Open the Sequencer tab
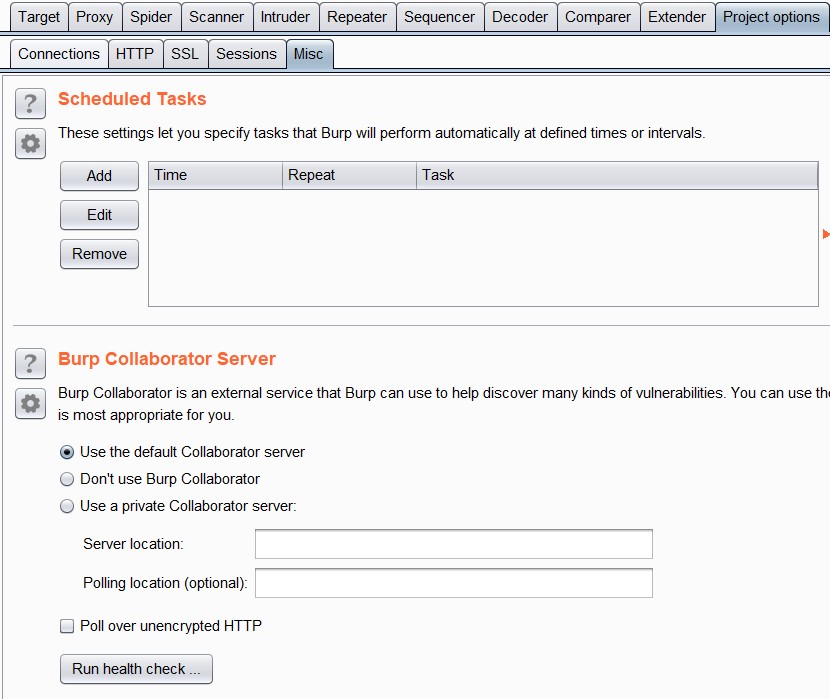The width and height of the screenshot is (830, 699). click(439, 17)
